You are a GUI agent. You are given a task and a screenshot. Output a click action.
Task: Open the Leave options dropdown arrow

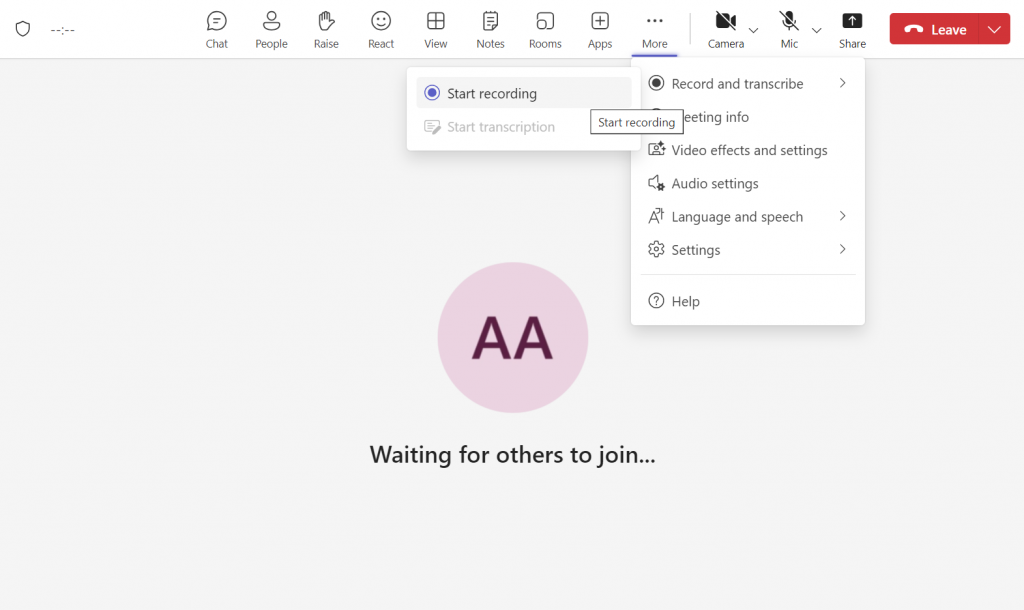pos(994,29)
